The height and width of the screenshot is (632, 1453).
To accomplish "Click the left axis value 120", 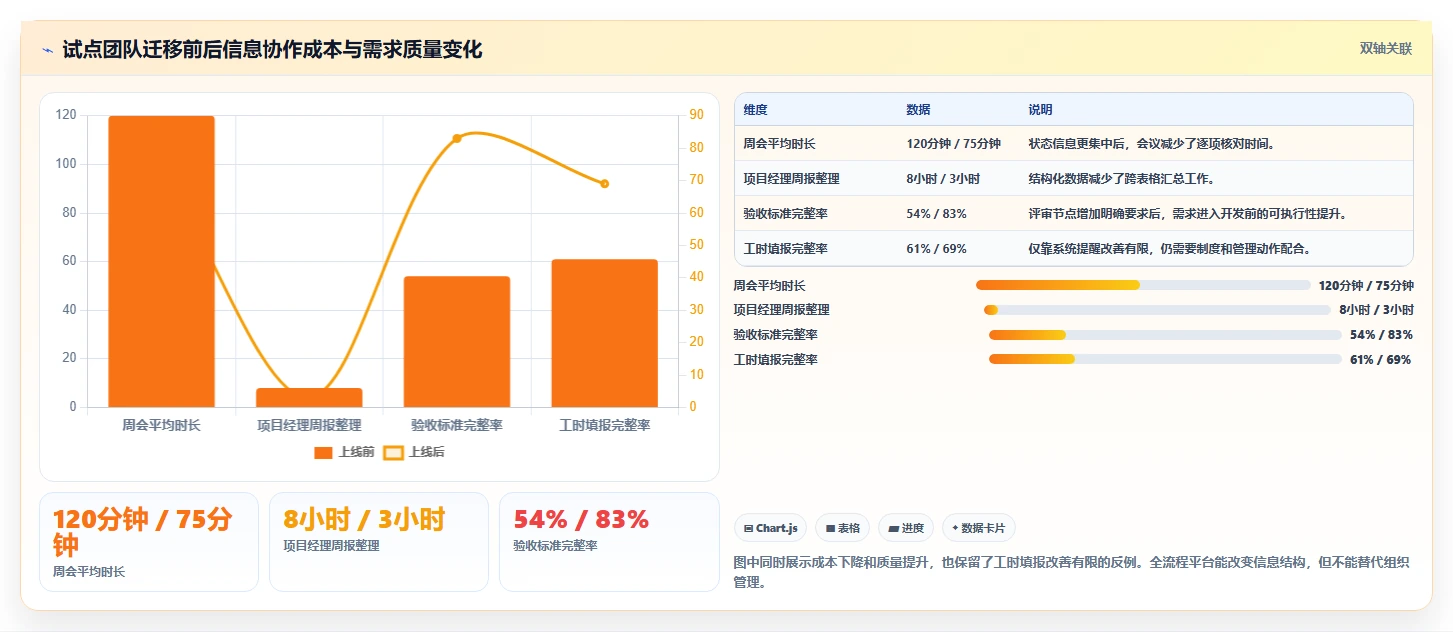I will [x=66, y=115].
